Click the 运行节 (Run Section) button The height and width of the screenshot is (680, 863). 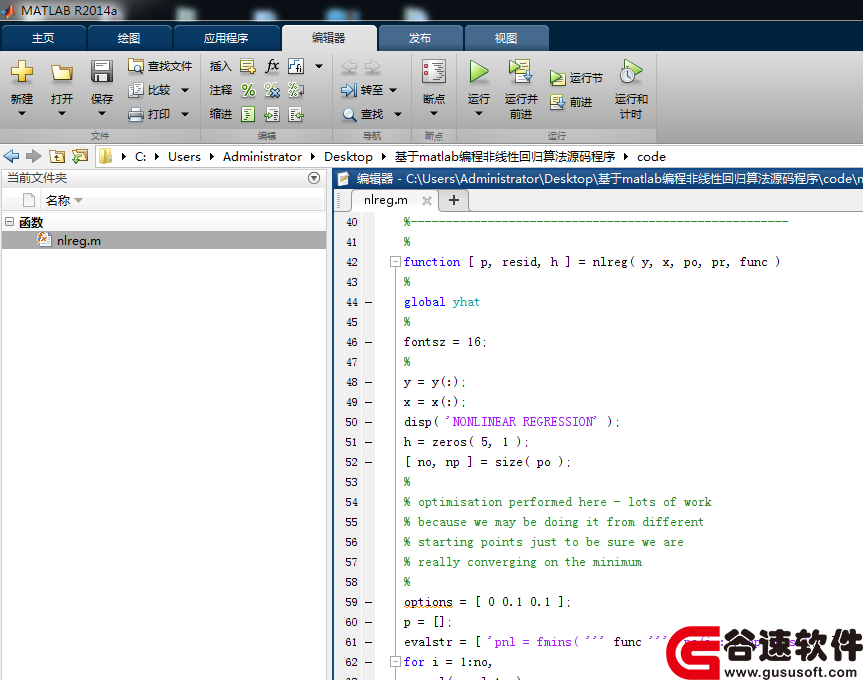pos(576,78)
